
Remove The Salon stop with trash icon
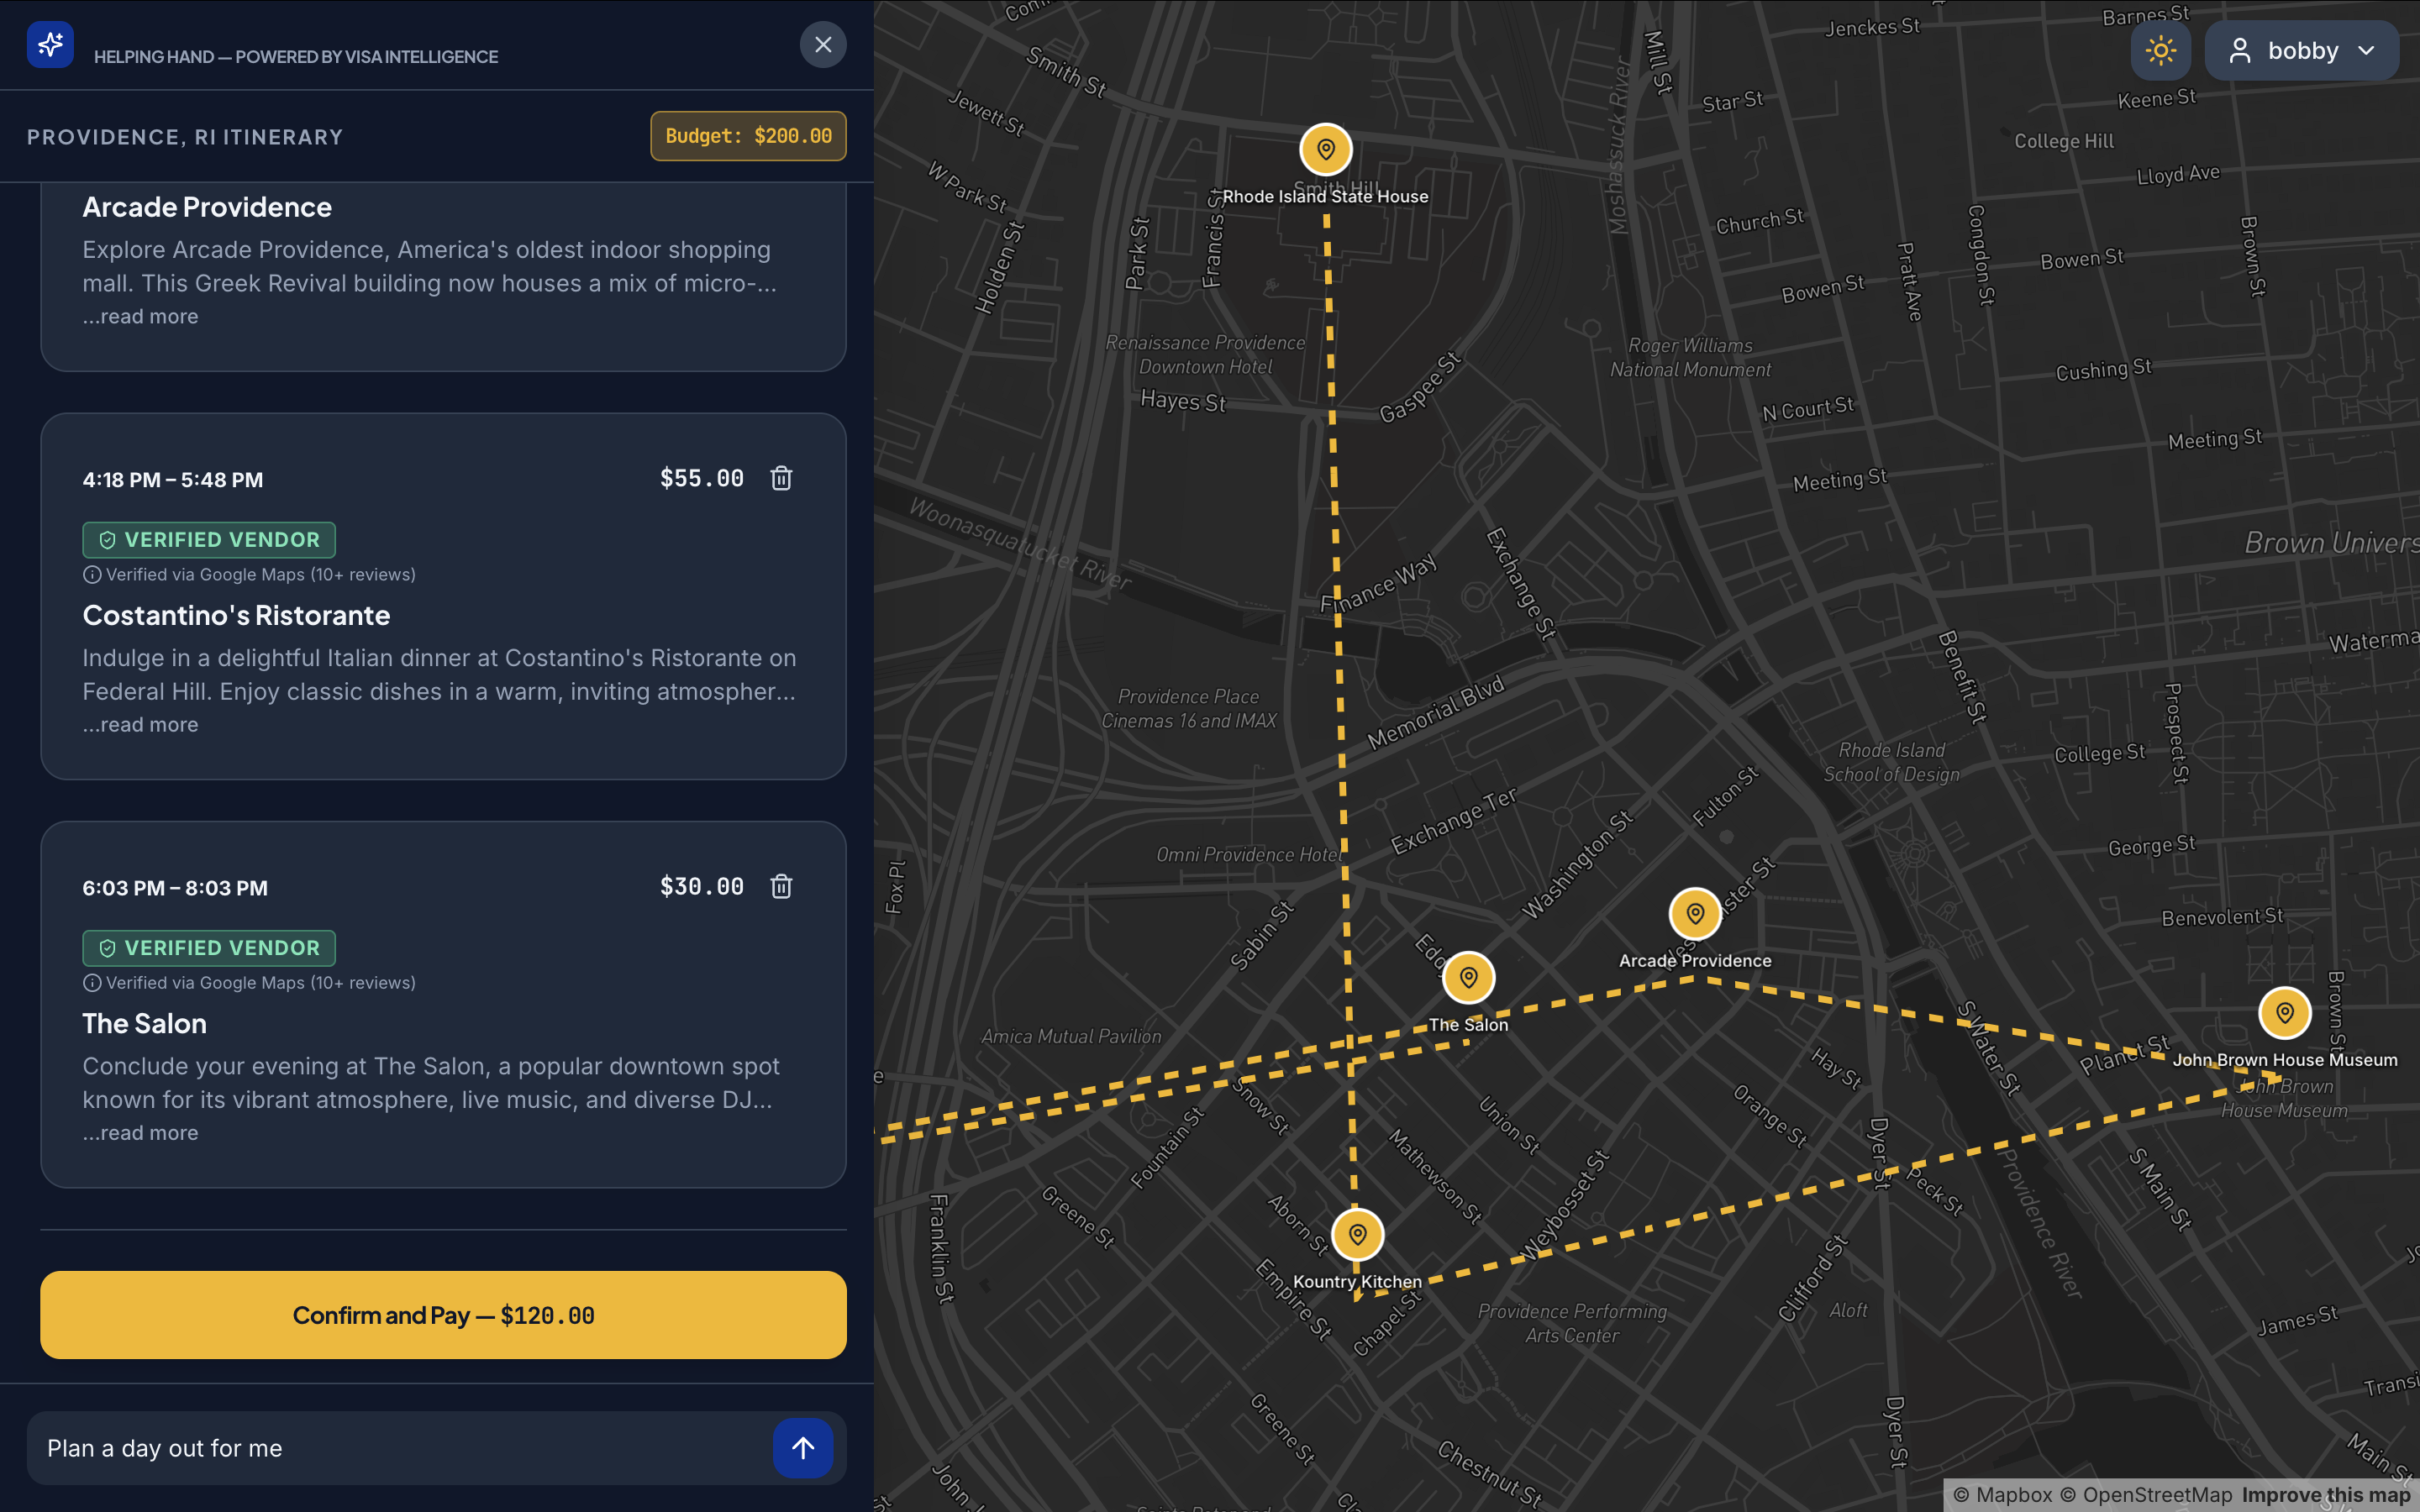pos(781,886)
